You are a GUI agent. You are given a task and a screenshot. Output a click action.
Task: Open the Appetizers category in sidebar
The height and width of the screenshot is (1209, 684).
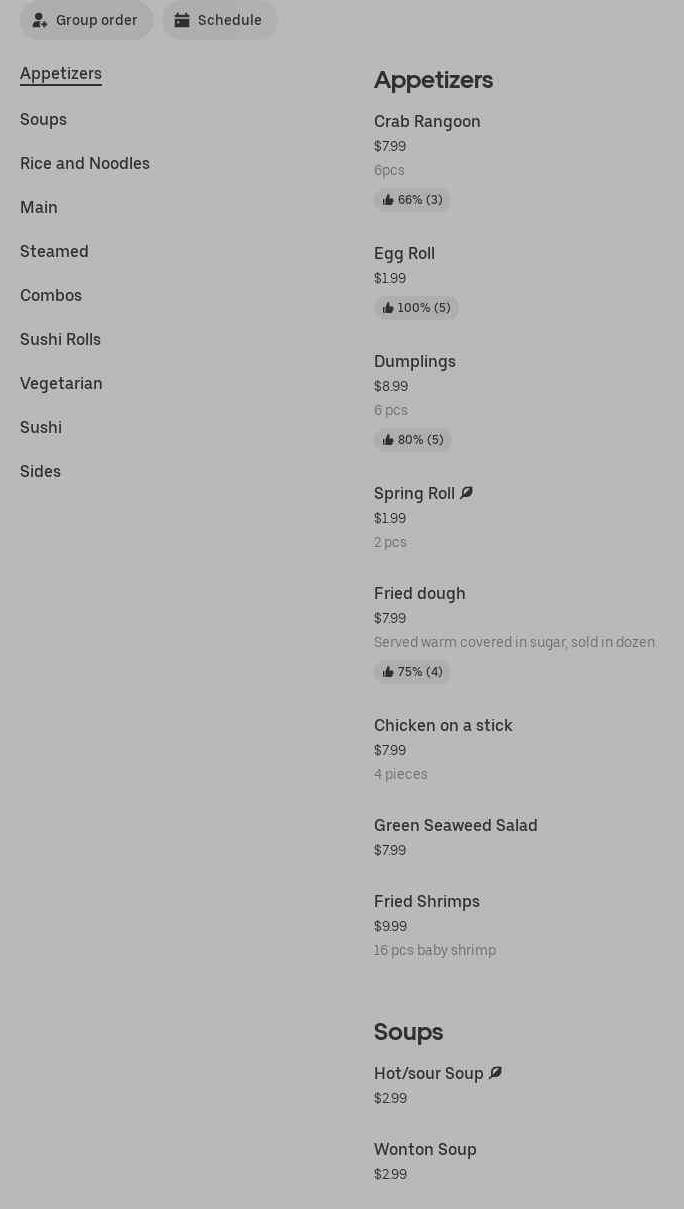click(x=61, y=73)
